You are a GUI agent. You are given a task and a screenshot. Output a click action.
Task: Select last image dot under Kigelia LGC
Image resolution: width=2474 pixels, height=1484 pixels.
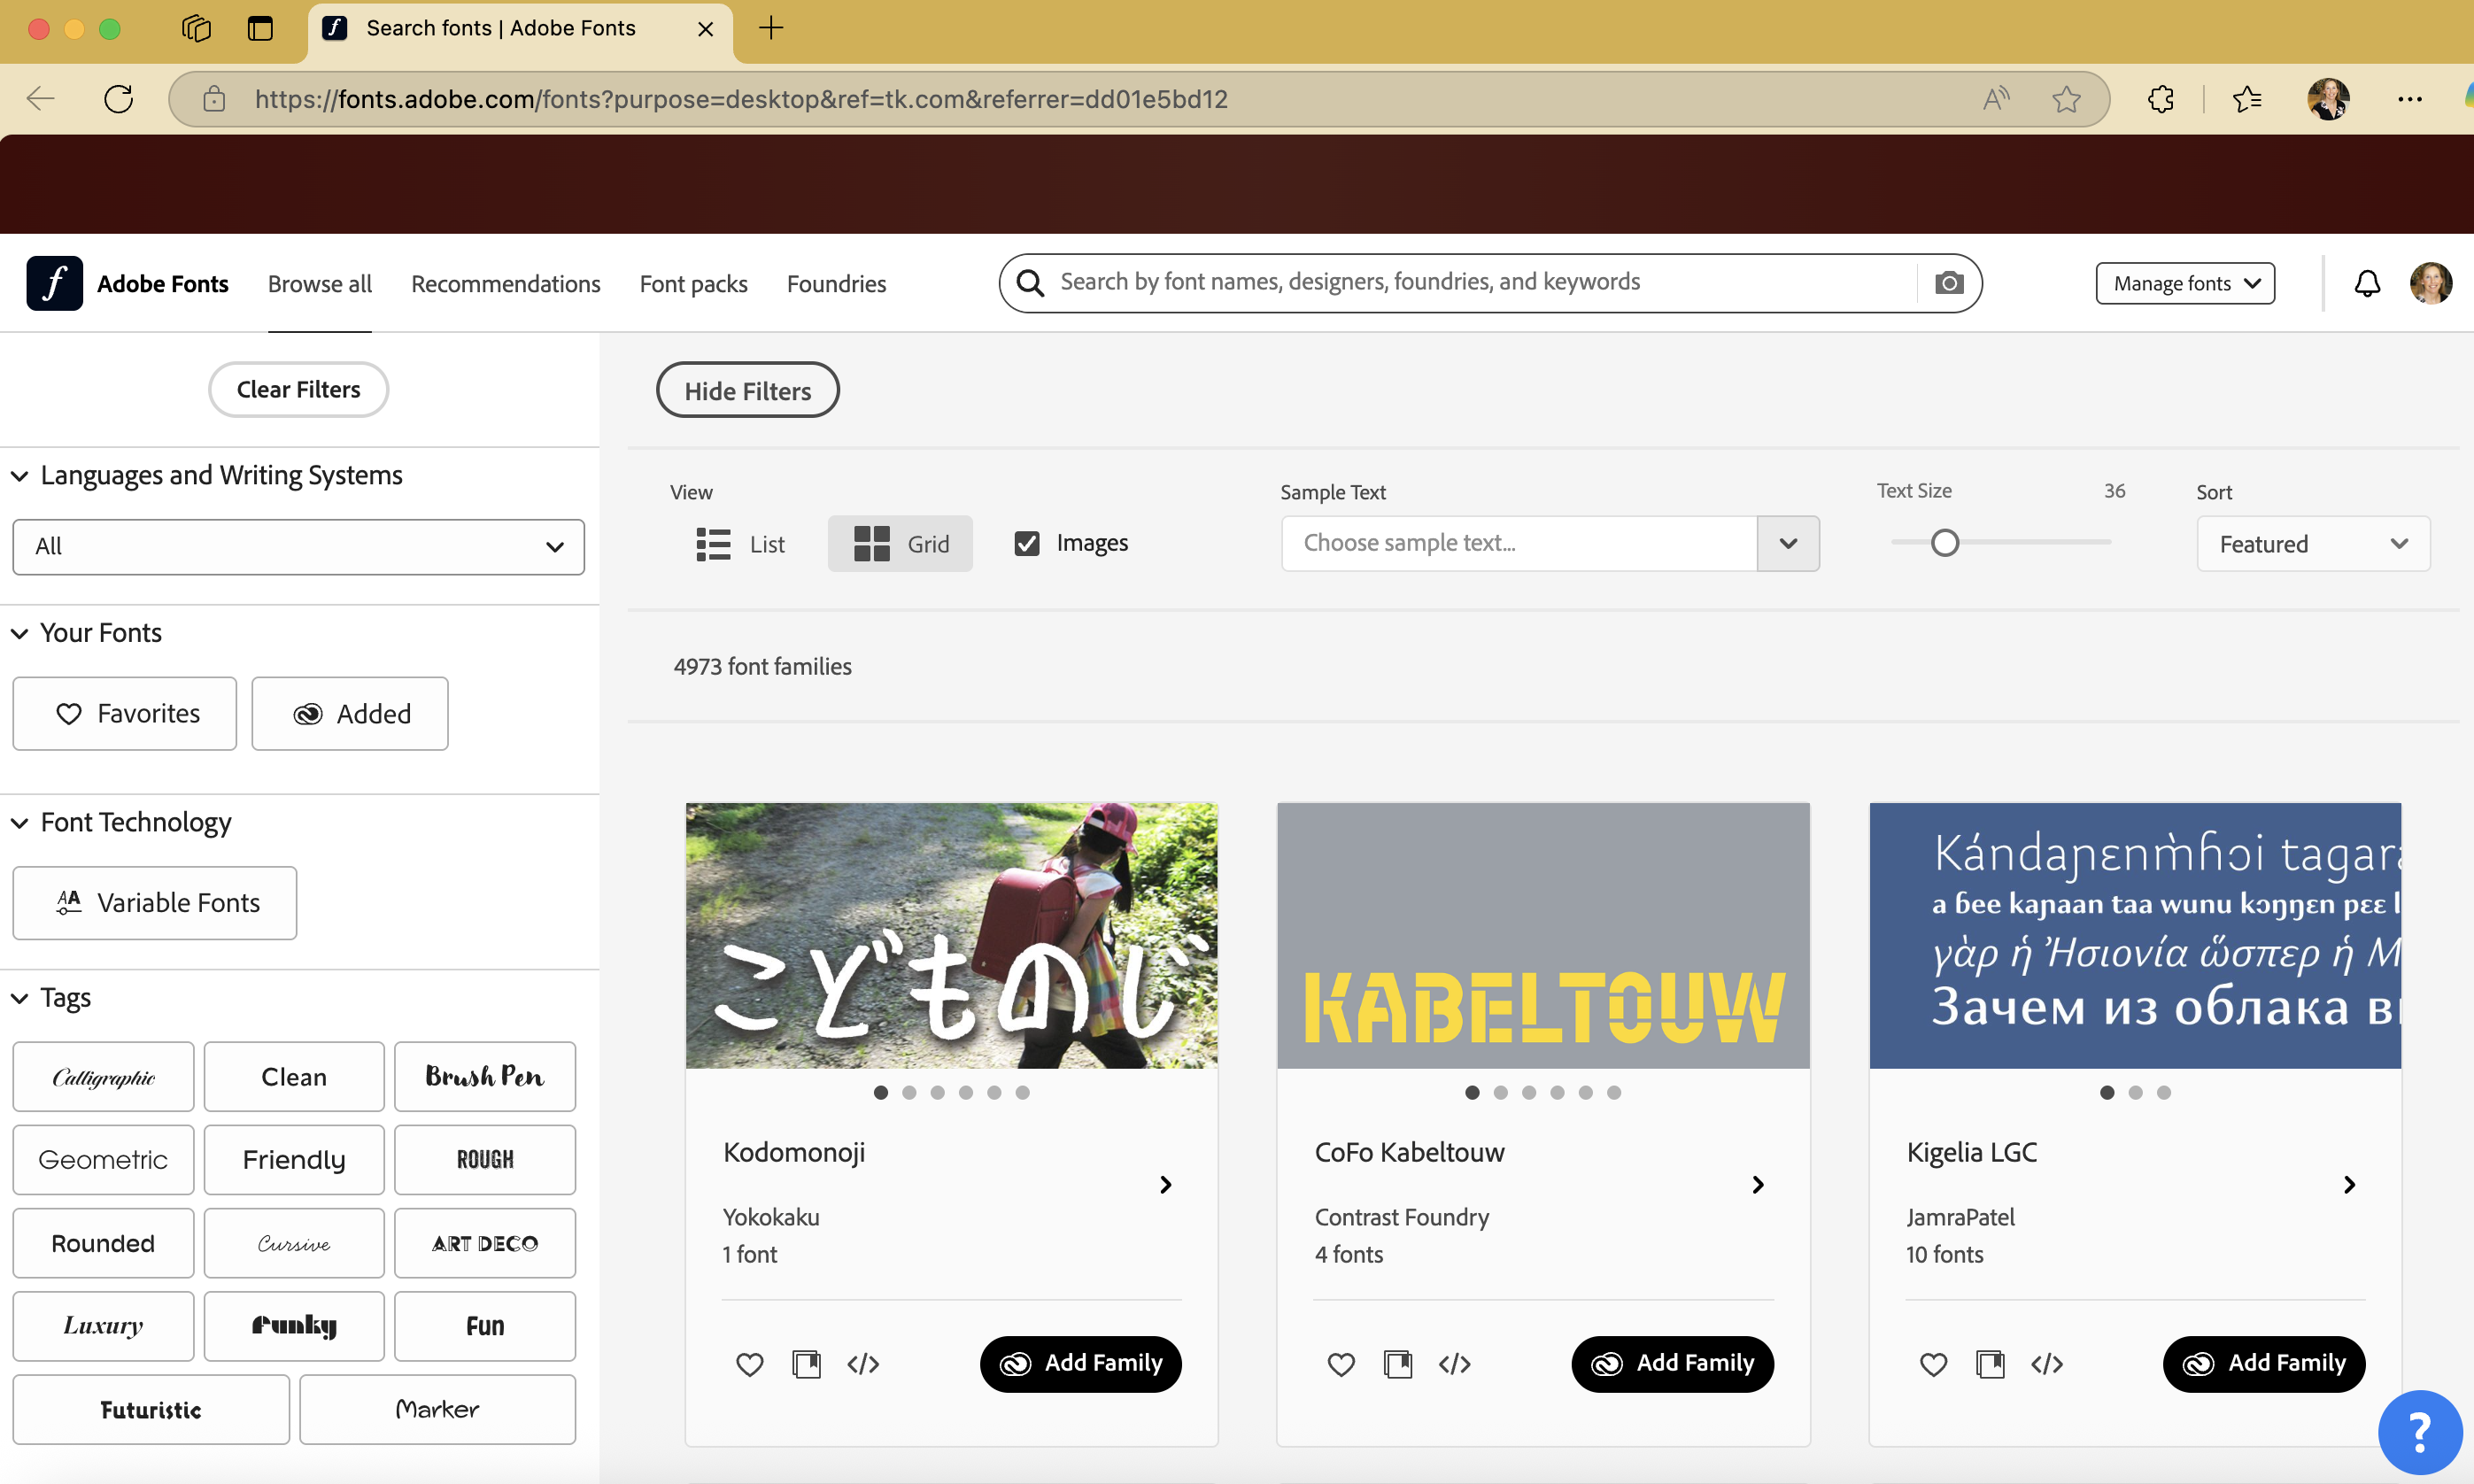point(2164,1093)
